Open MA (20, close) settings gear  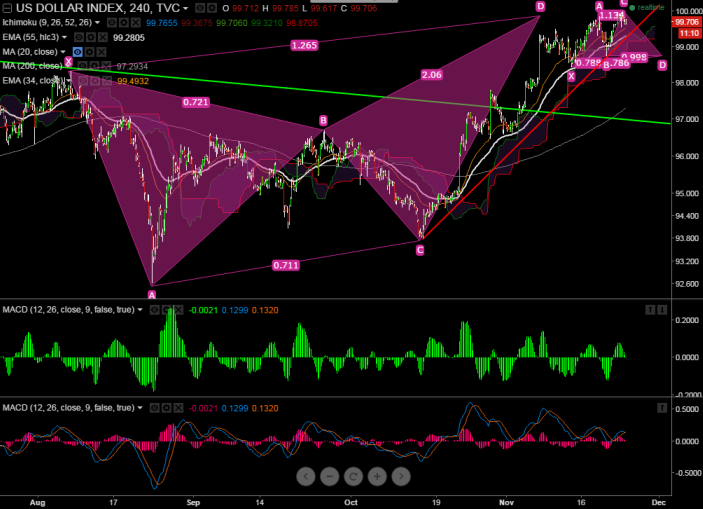point(90,52)
